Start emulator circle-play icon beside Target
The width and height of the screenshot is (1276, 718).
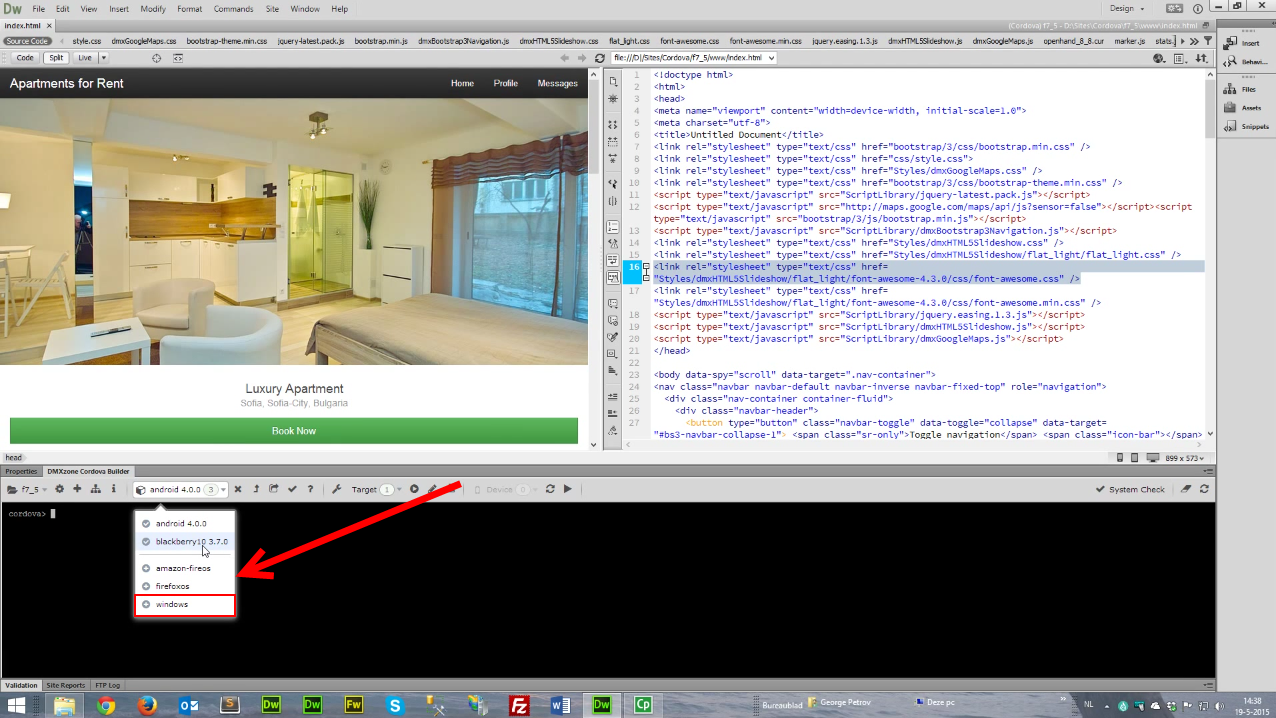[x=414, y=489]
